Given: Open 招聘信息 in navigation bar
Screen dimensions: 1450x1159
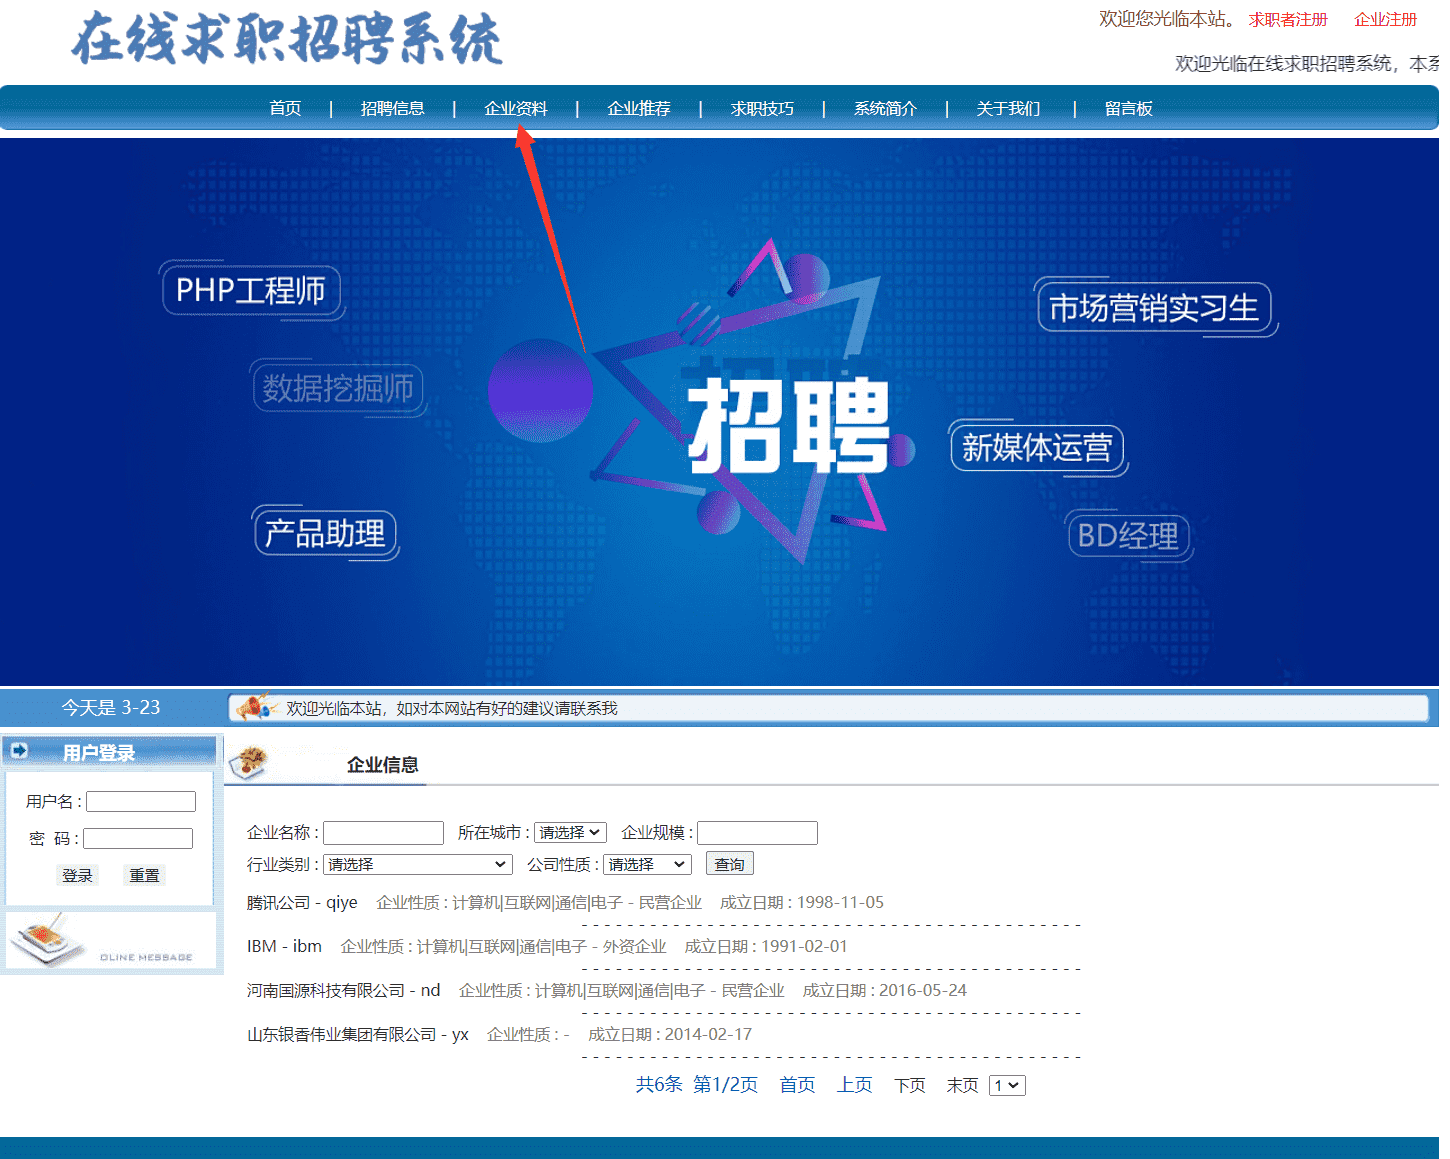Looking at the screenshot, I should [x=392, y=108].
